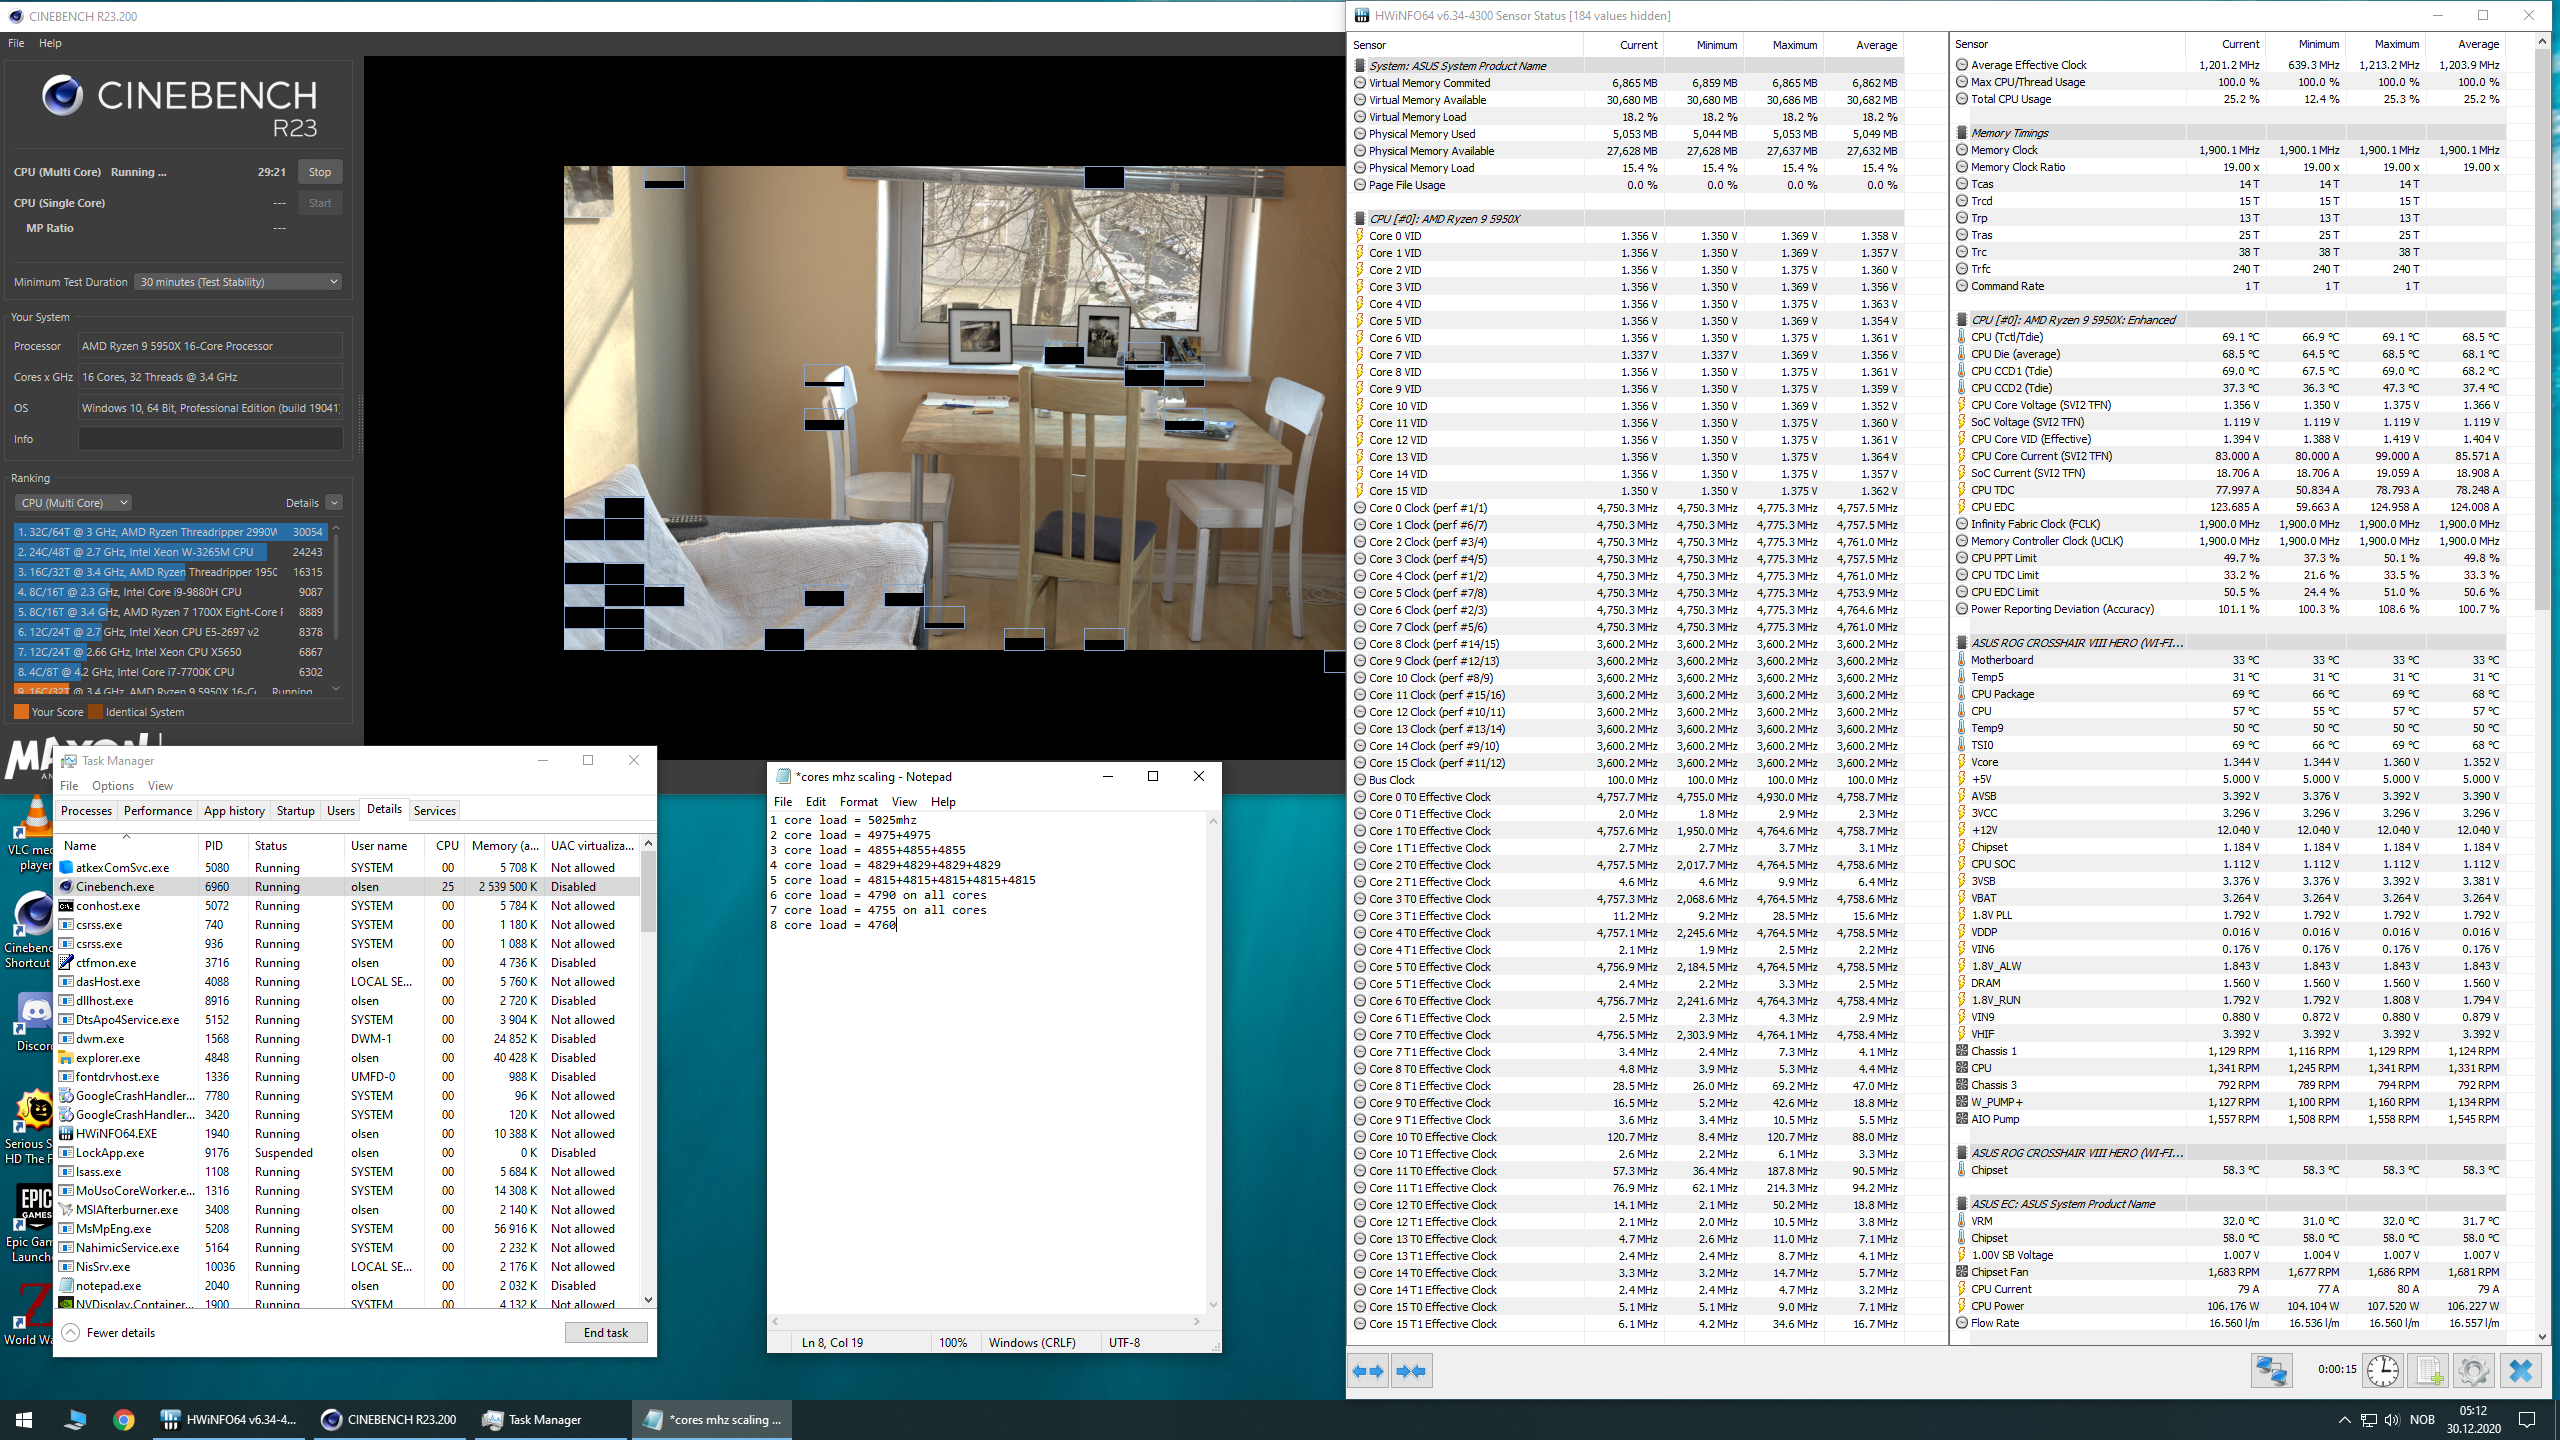Select MSIAfterburner.exe process row
Screen dimensions: 2560x1440
(x=347, y=1209)
